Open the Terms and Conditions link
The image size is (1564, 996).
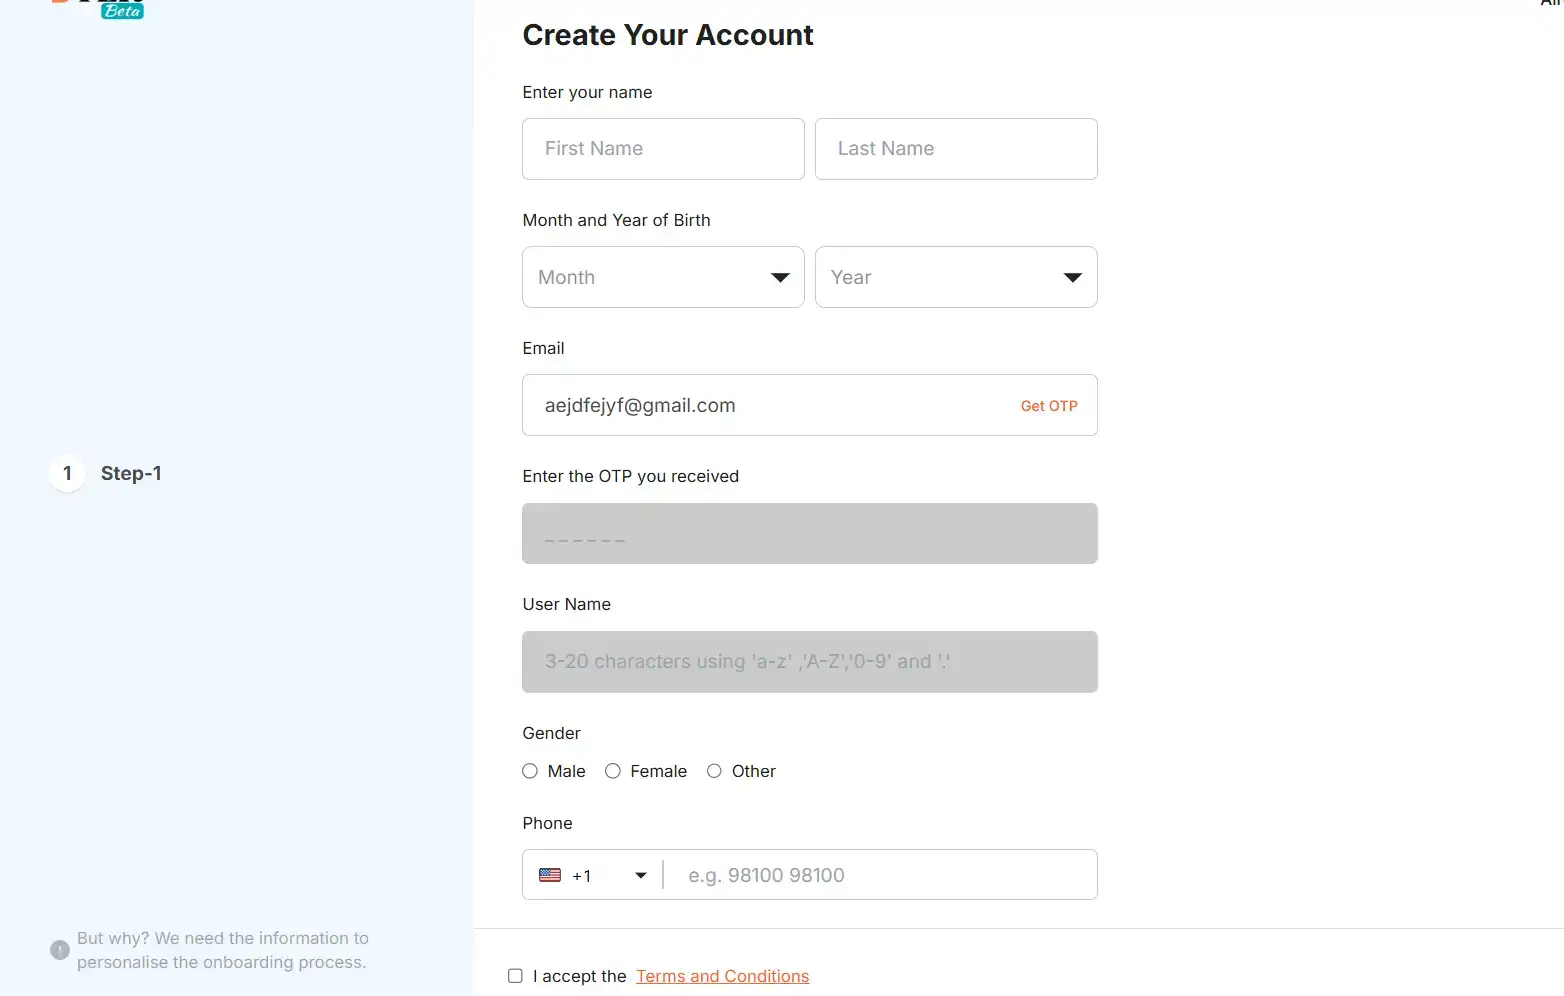(722, 976)
